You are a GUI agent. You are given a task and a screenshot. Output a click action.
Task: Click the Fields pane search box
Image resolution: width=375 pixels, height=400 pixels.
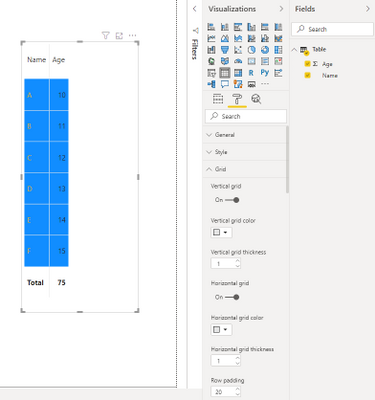332,29
